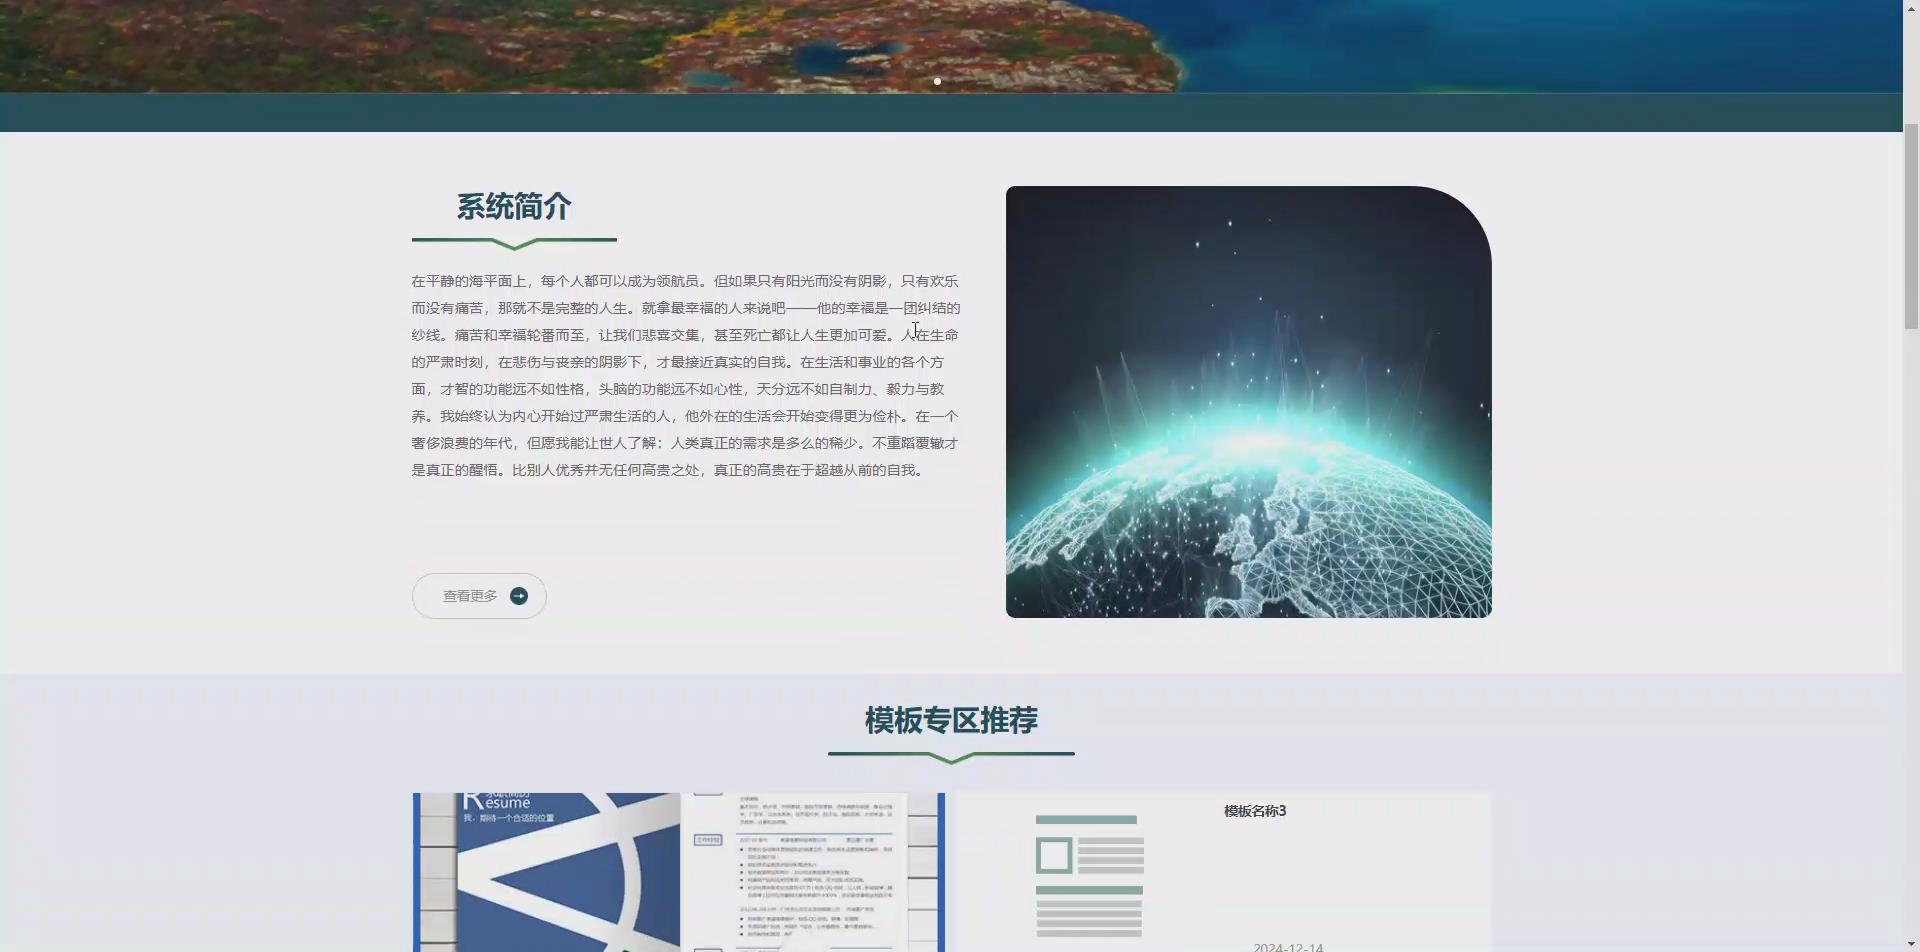This screenshot has width=1920, height=952.
Task: Click the glowing earth network image
Action: coord(1248,400)
